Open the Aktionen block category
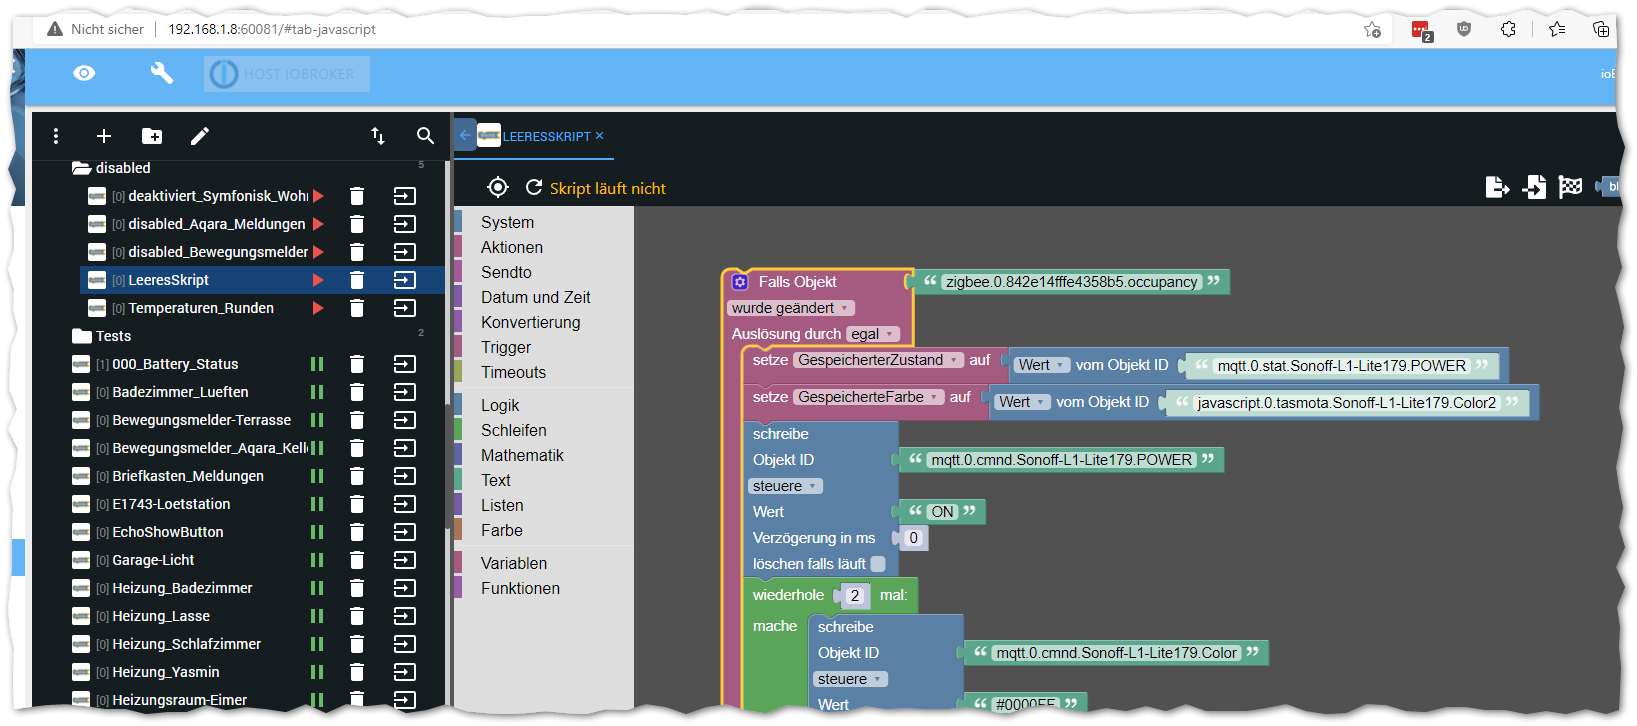This screenshot has height=726, width=1637. point(512,247)
